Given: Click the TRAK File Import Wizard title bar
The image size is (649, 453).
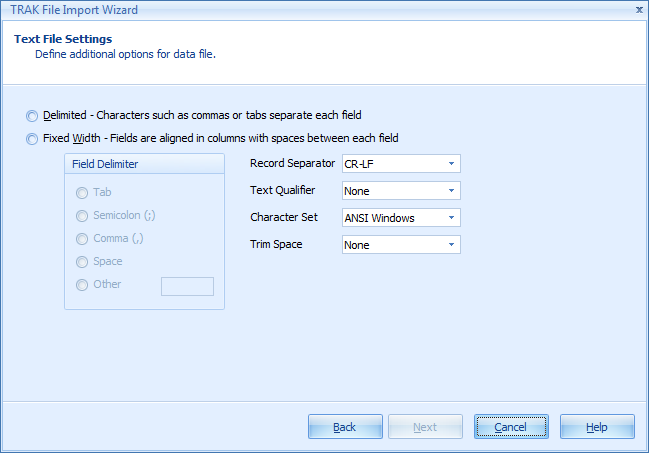Looking at the screenshot, I should pos(300,9).
